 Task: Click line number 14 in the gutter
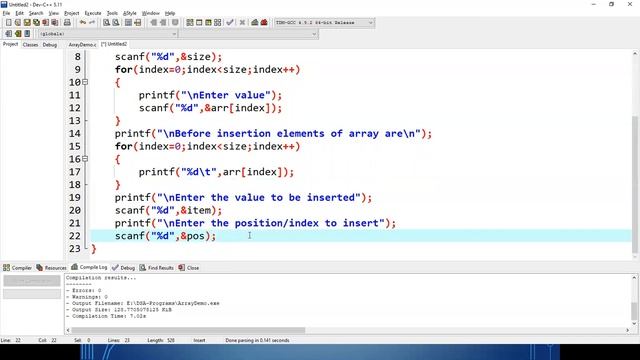coord(75,133)
